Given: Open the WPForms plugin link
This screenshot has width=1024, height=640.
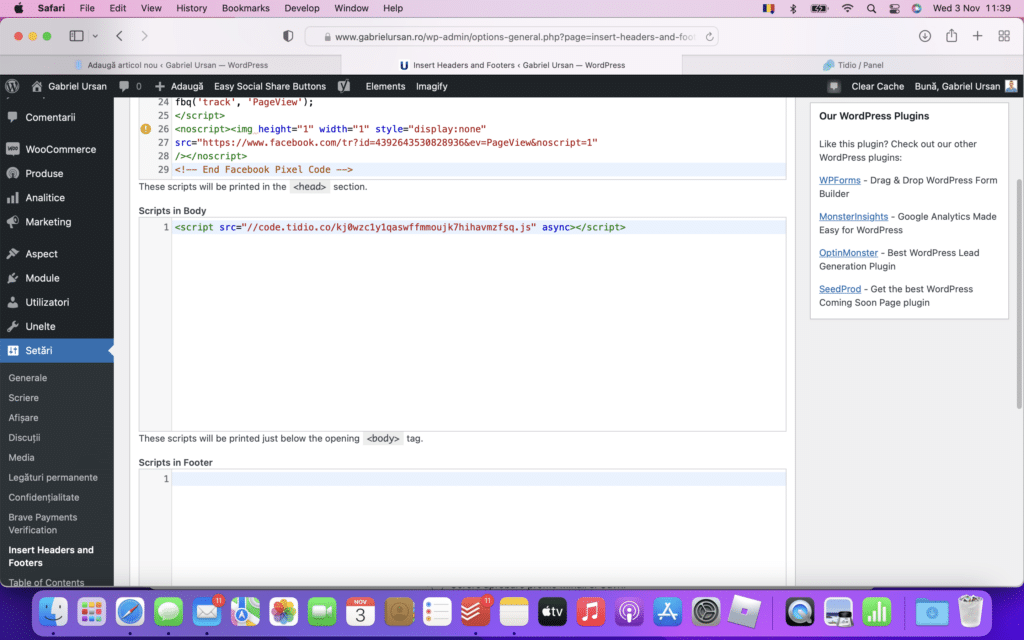Looking at the screenshot, I should coord(839,180).
